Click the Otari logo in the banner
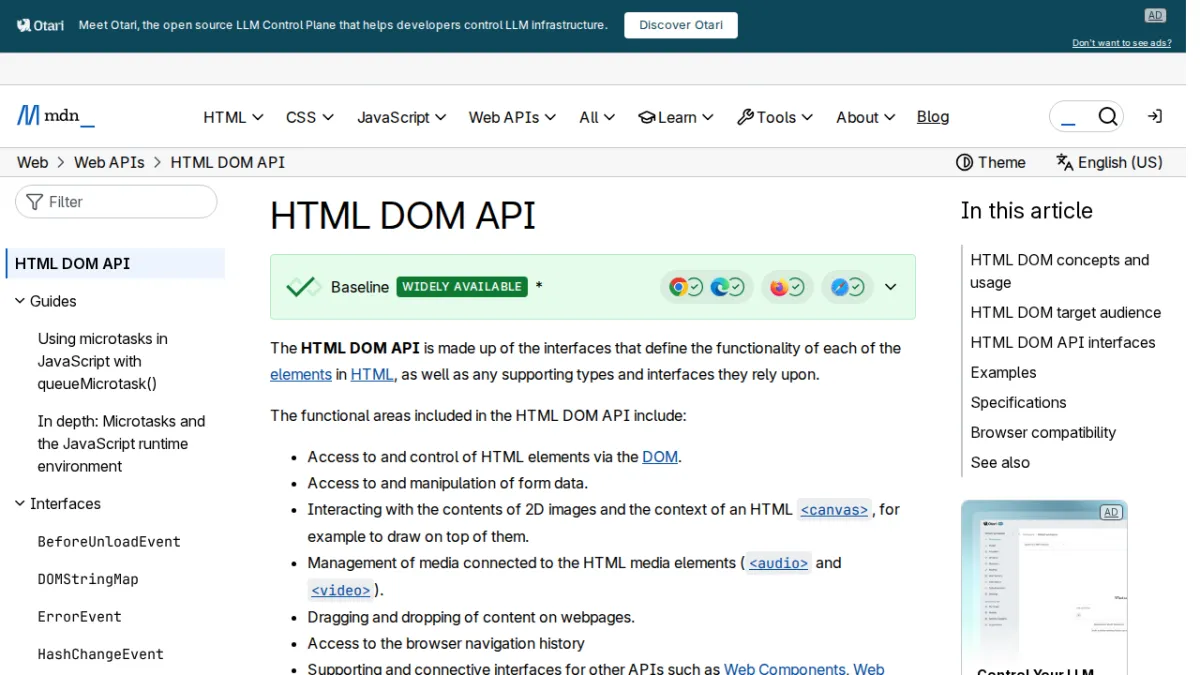This screenshot has height=675, width=1200. tap(40, 25)
